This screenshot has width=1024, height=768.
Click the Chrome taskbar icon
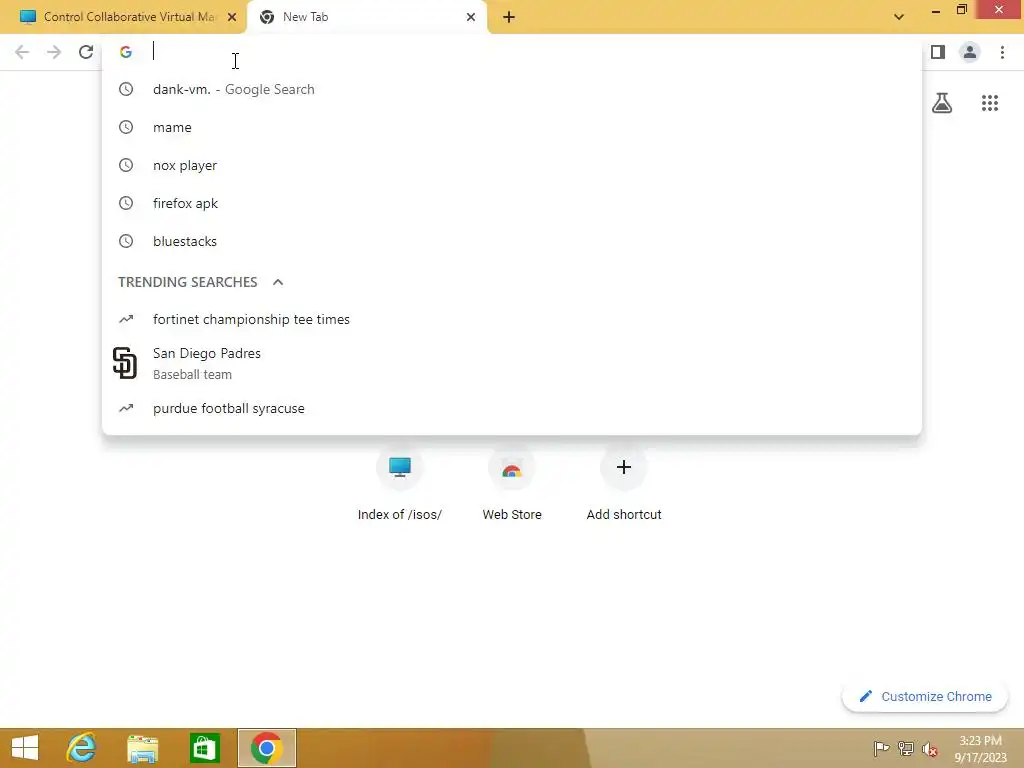pos(266,748)
